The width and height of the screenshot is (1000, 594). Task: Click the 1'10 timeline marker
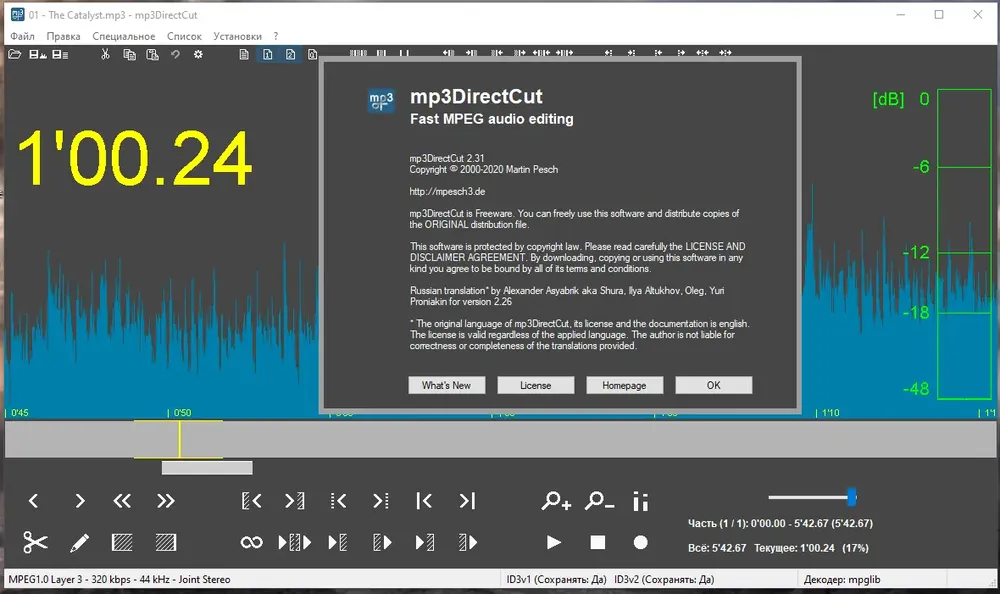point(830,413)
